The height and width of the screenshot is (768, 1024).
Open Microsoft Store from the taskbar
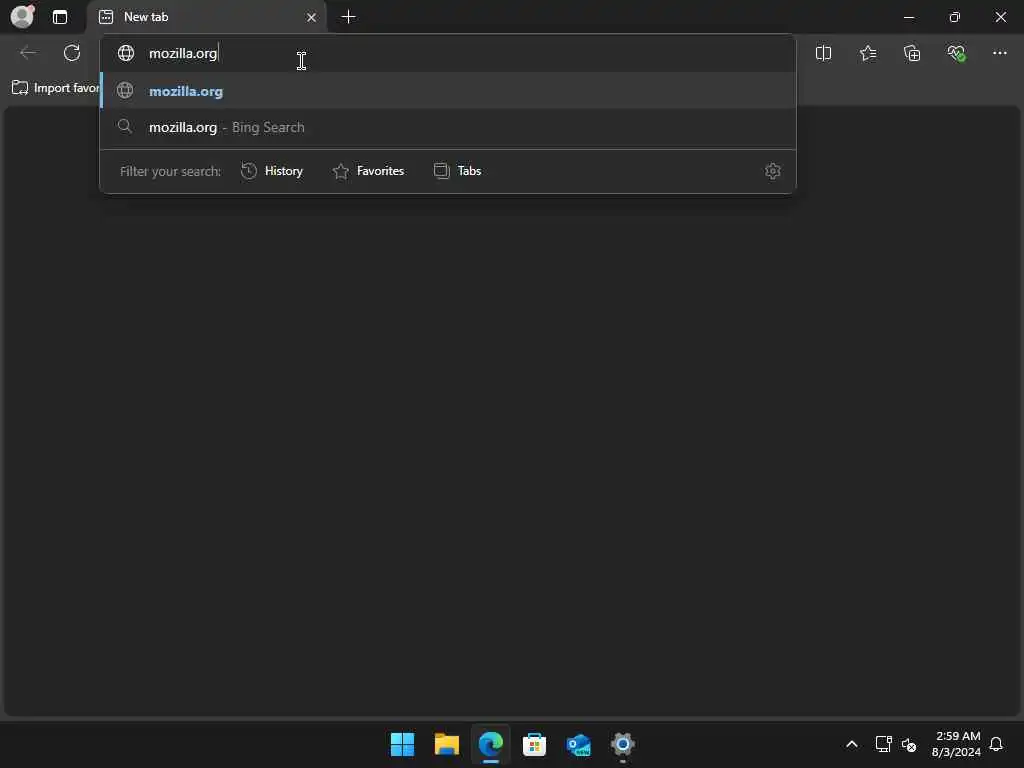tap(534, 744)
